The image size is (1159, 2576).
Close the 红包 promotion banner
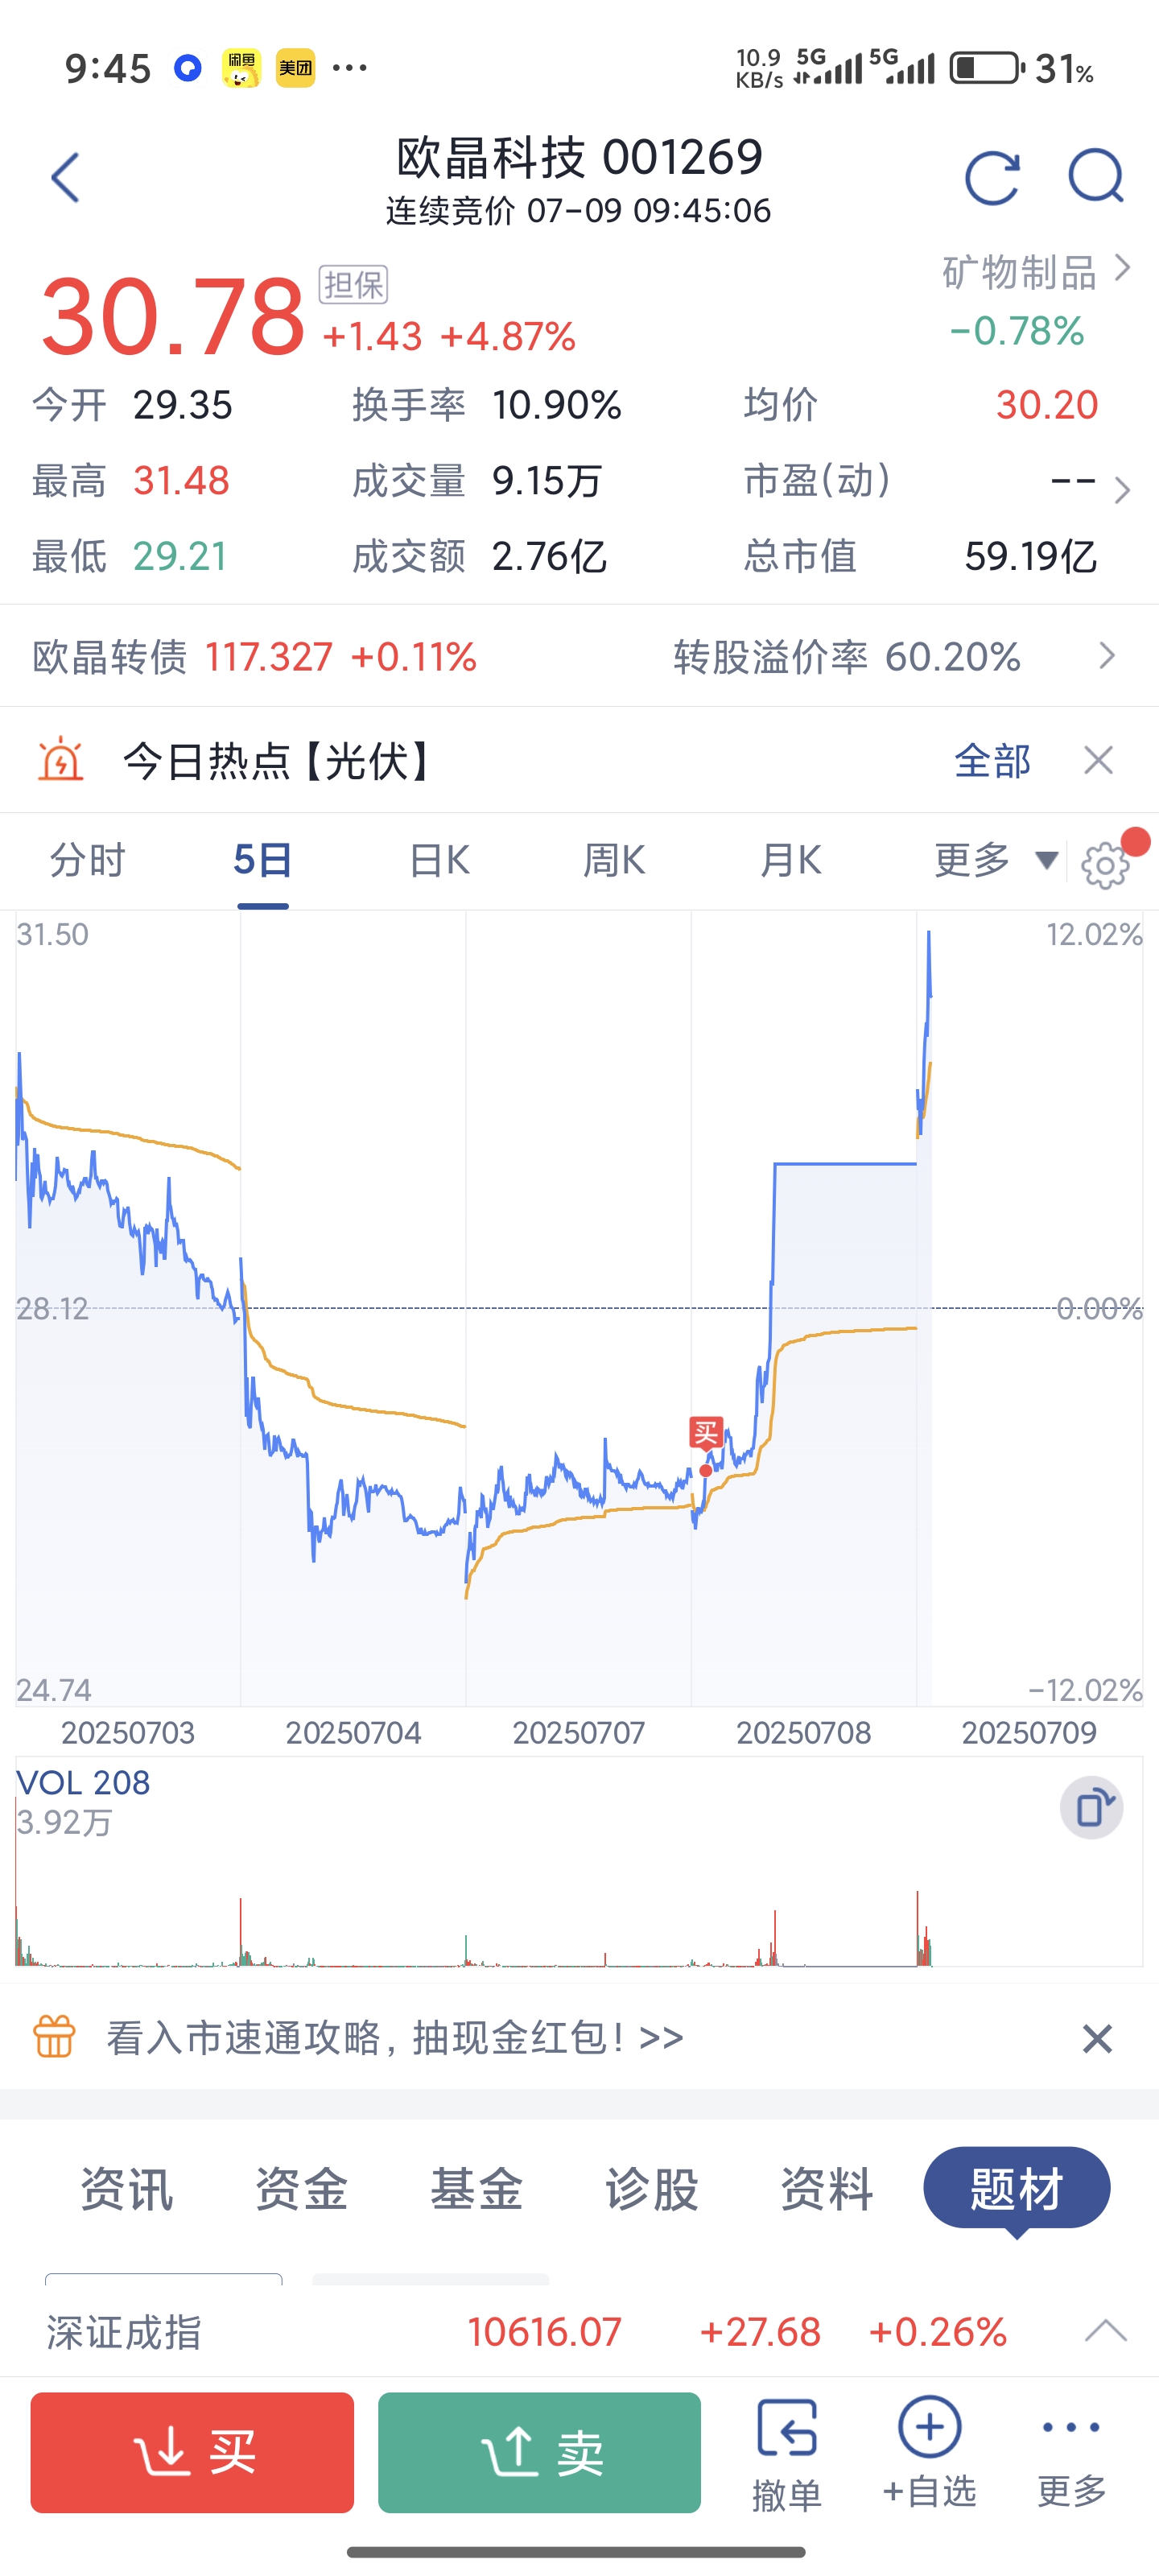1097,2039
